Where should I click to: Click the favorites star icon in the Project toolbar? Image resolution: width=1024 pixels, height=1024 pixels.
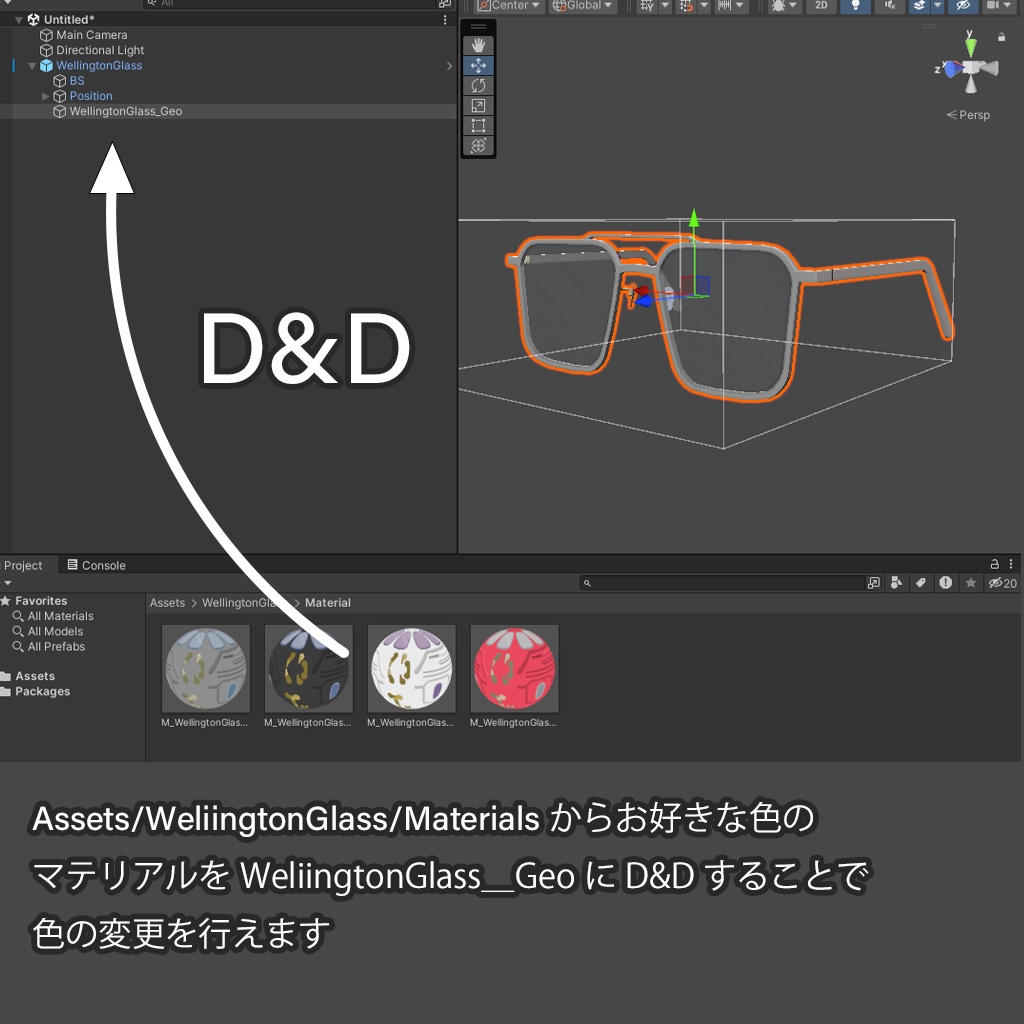click(x=970, y=582)
